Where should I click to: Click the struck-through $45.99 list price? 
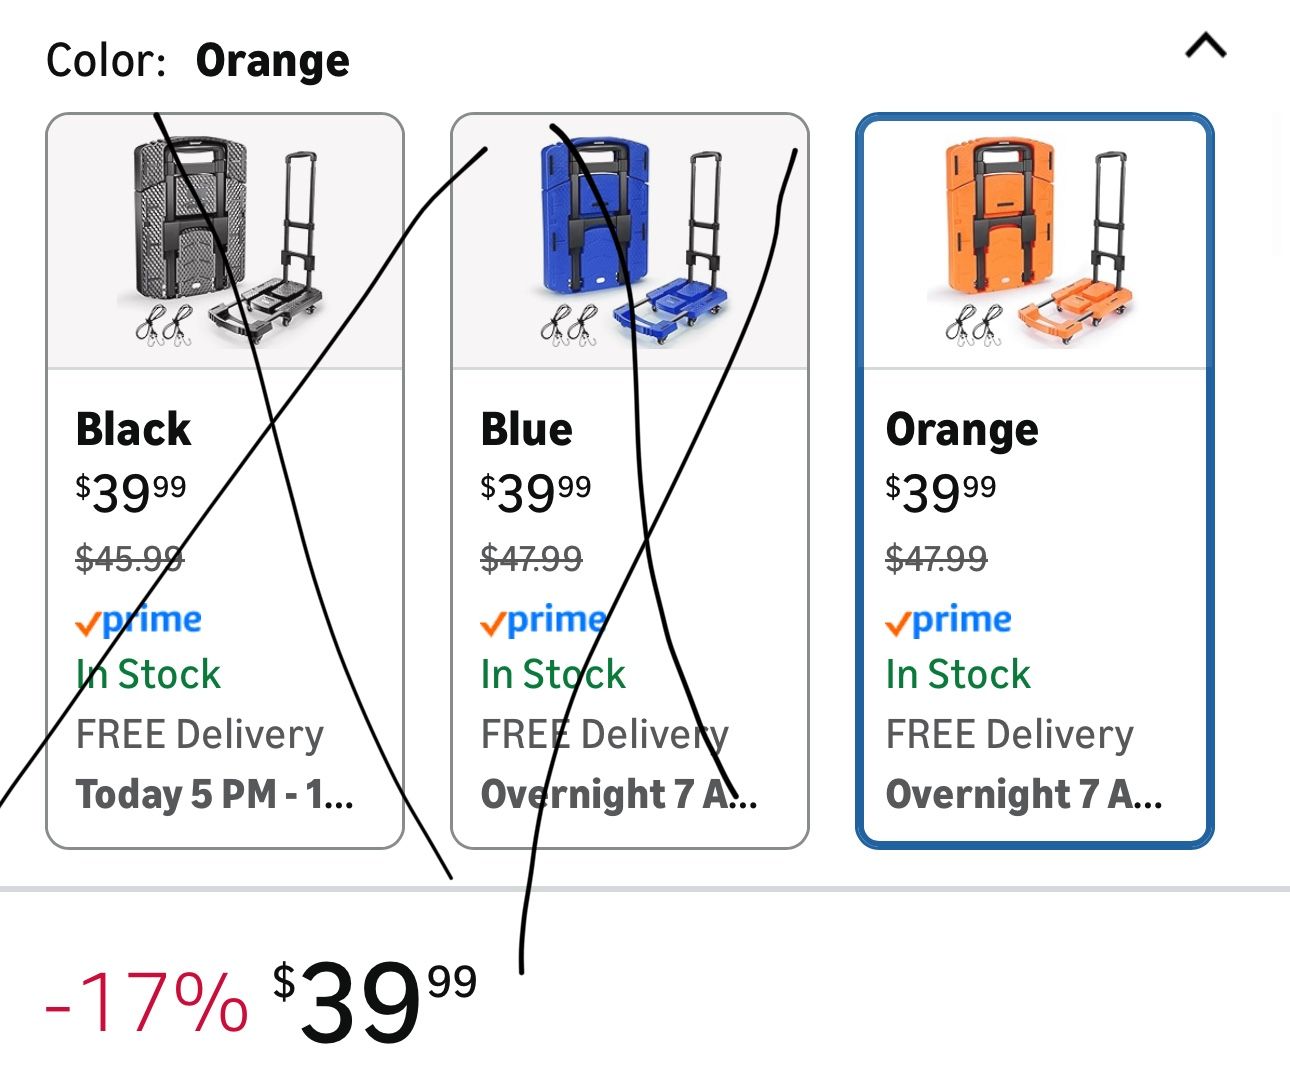pyautogui.click(x=130, y=558)
